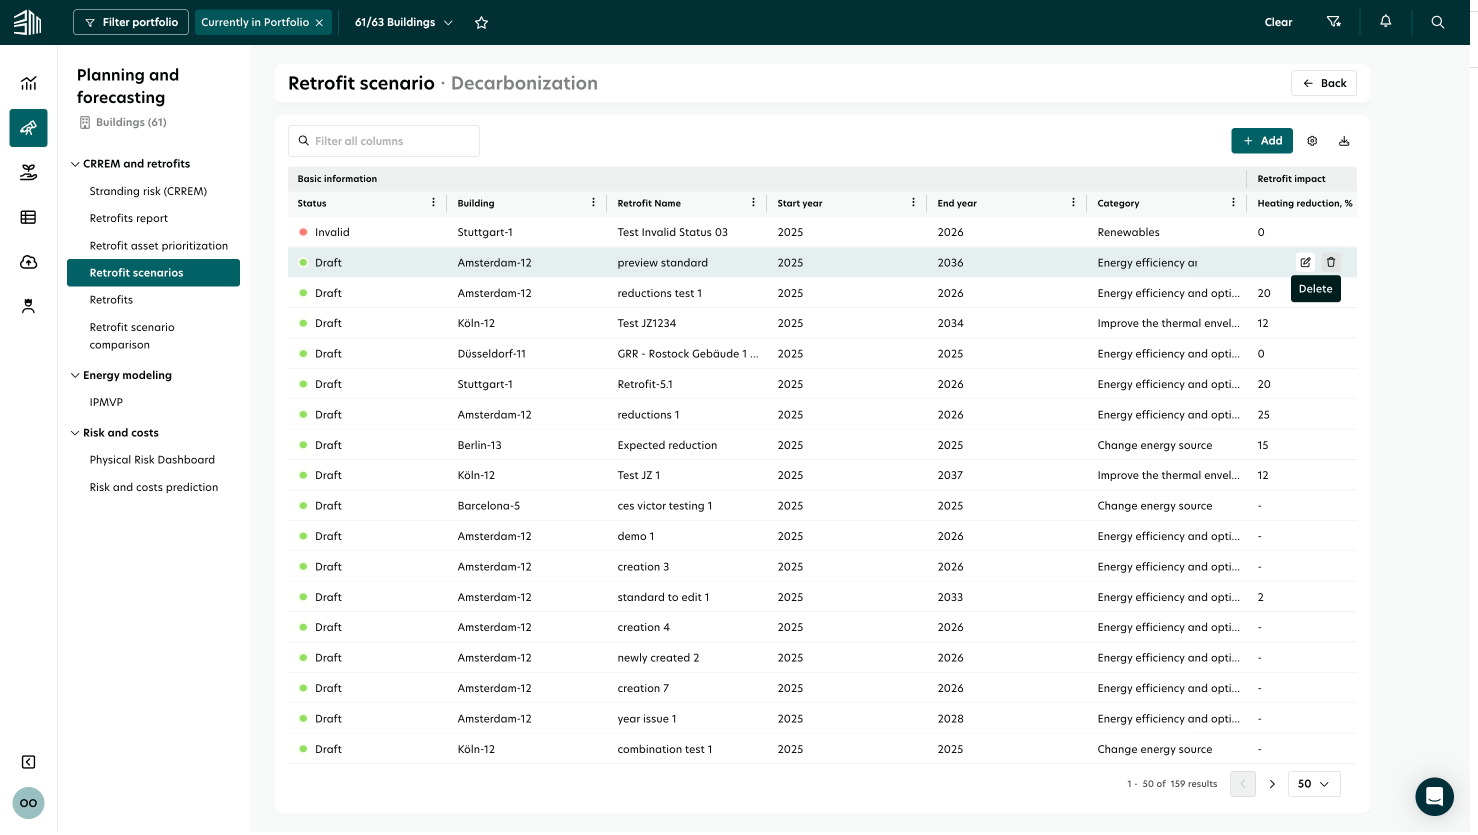This screenshot has height=835, width=1478.
Task: Click the company logo in the header
Action: [28, 22]
